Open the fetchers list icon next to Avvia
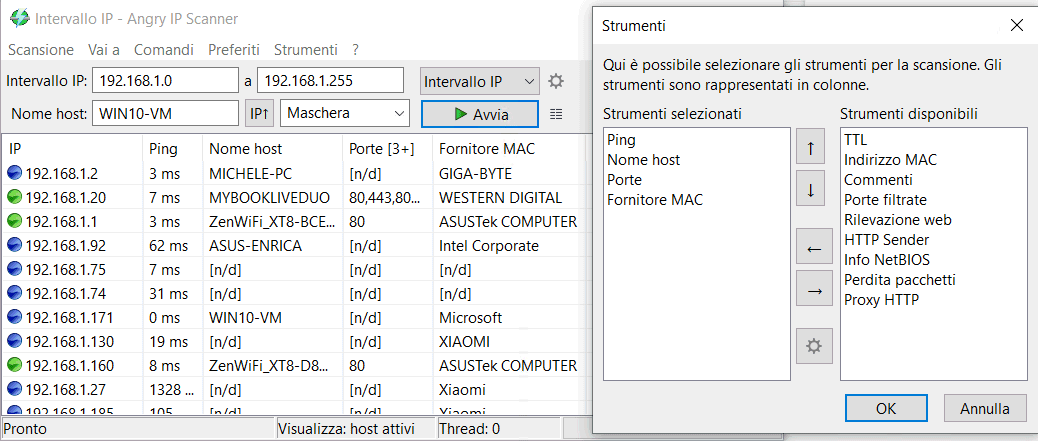The height and width of the screenshot is (441, 1038). click(x=556, y=114)
